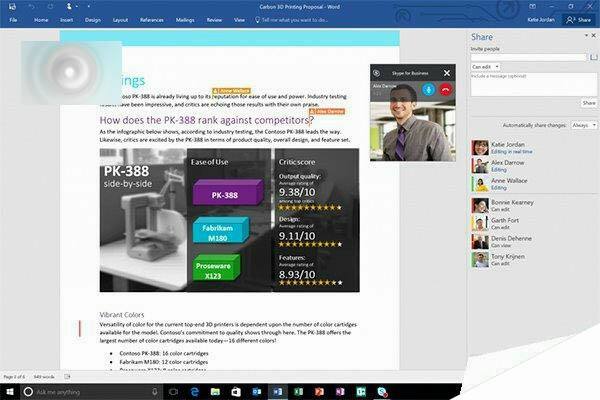Viewport: 600px width, 400px height.
Task: Click the Undo arrow in title bar
Action: point(33,6)
